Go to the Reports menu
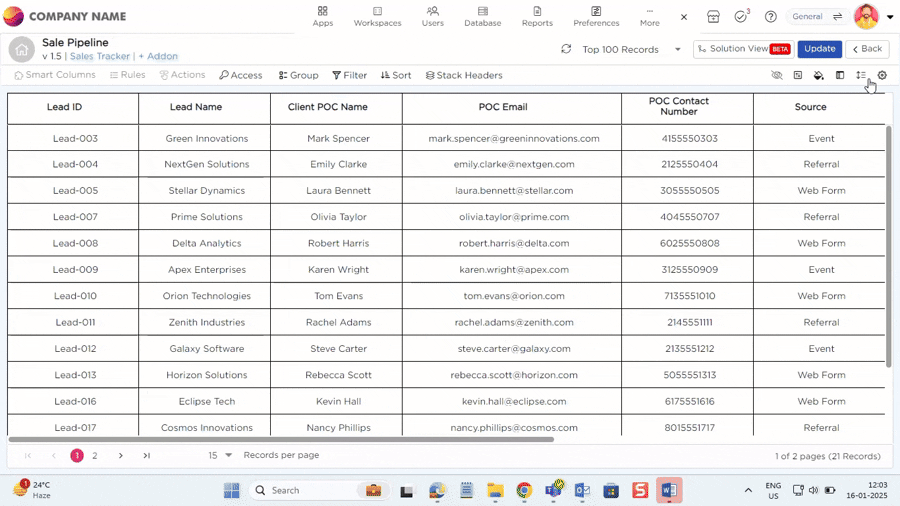The height and width of the screenshot is (506, 900). [537, 16]
